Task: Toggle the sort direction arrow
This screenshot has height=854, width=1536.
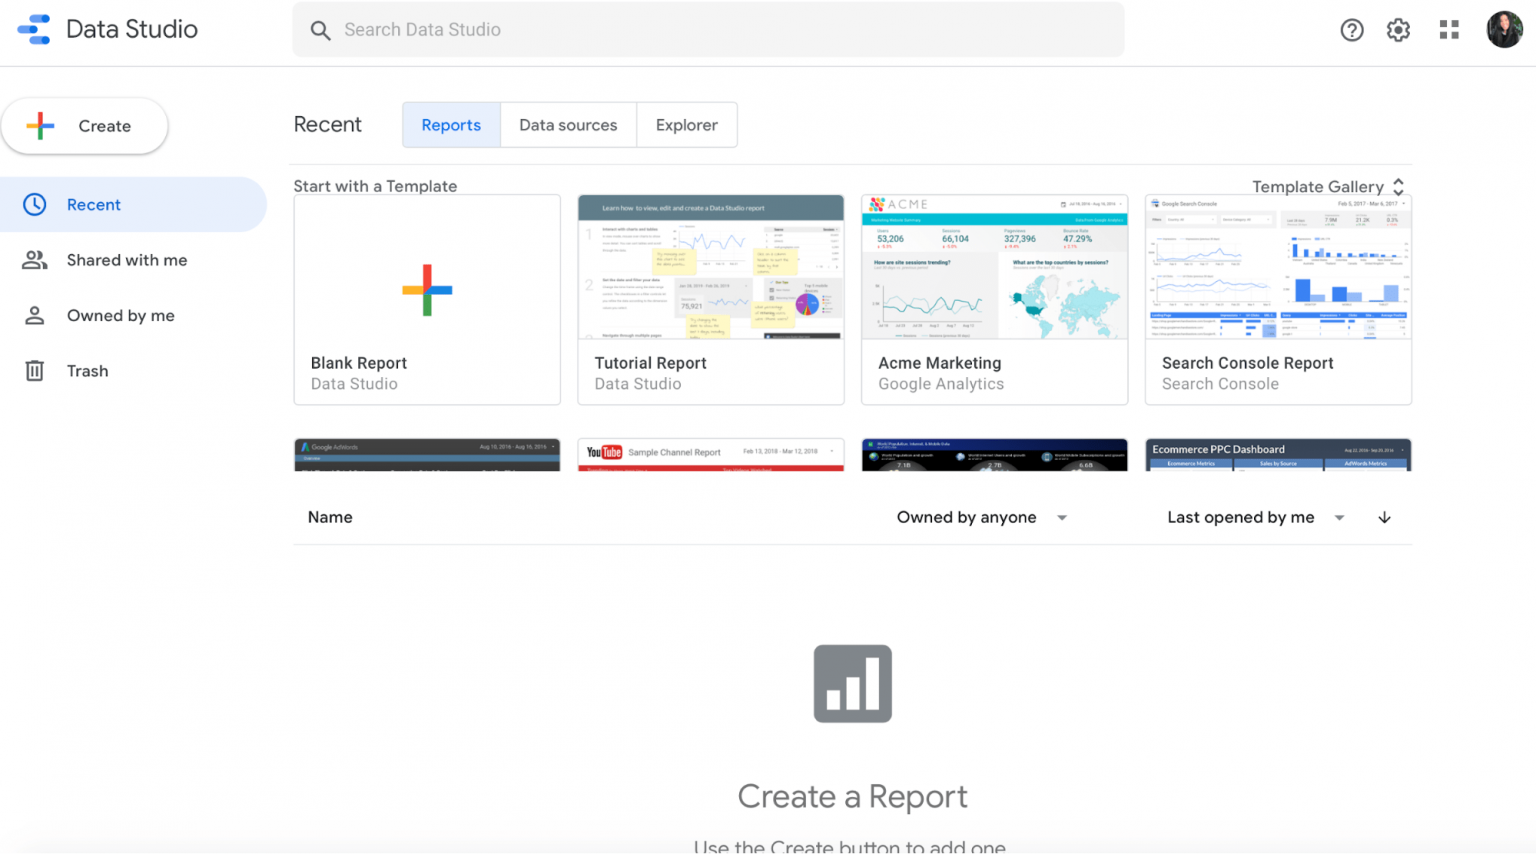Action: [x=1384, y=517]
